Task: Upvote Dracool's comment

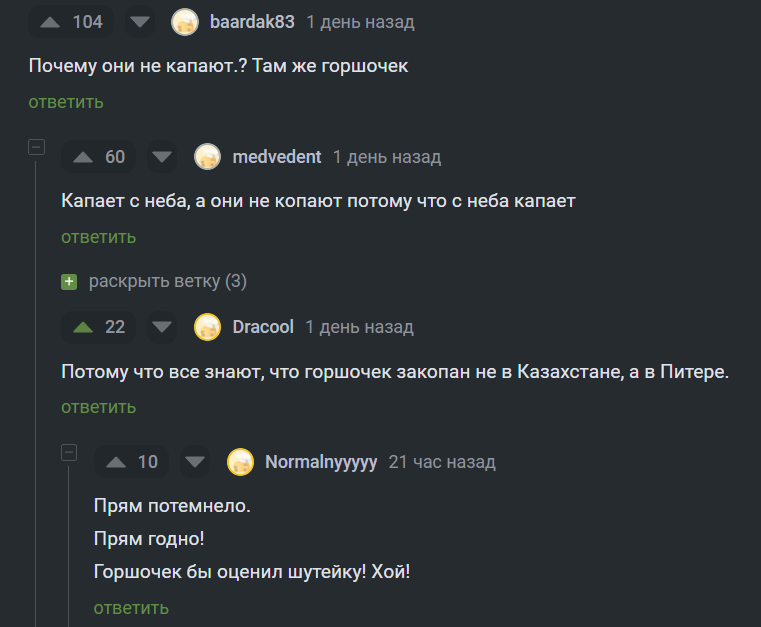Action: pos(83,327)
